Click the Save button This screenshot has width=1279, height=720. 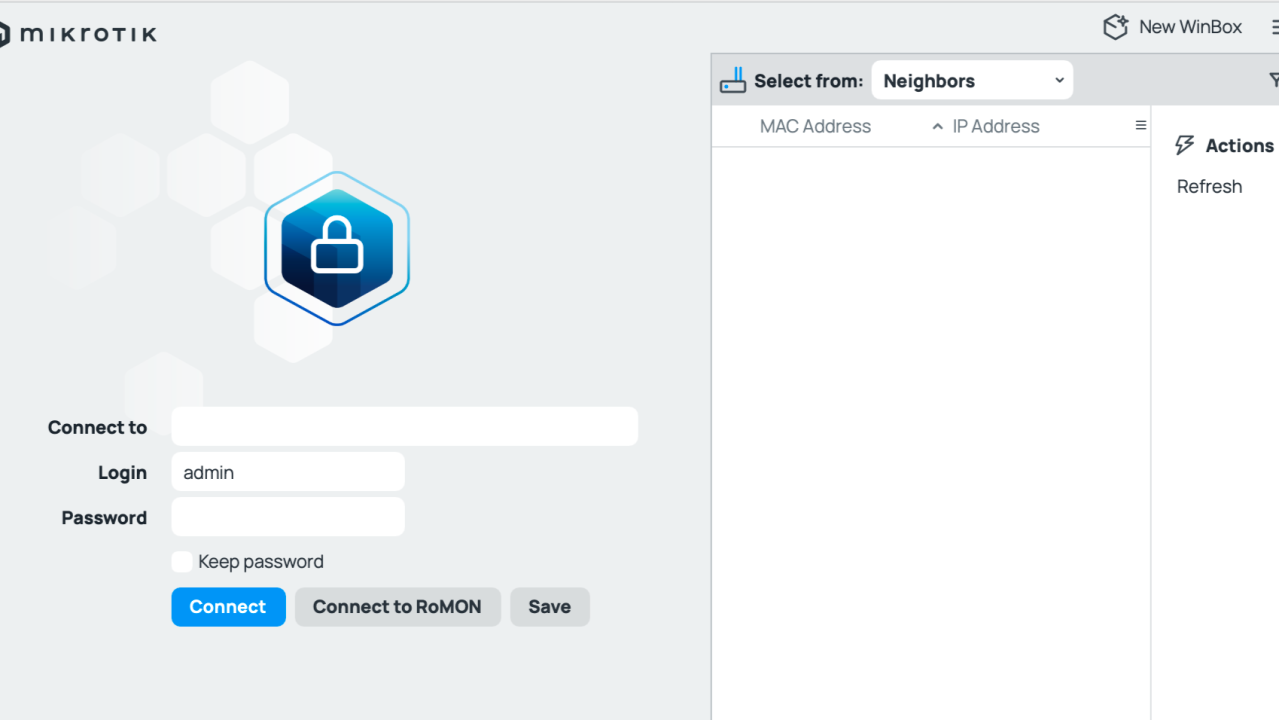(549, 607)
